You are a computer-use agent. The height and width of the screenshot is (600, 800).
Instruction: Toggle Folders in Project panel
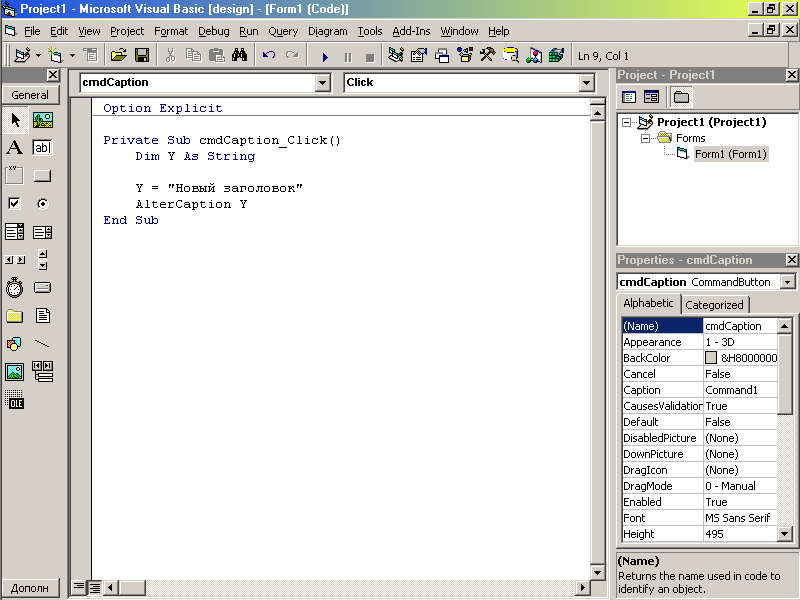(681, 97)
